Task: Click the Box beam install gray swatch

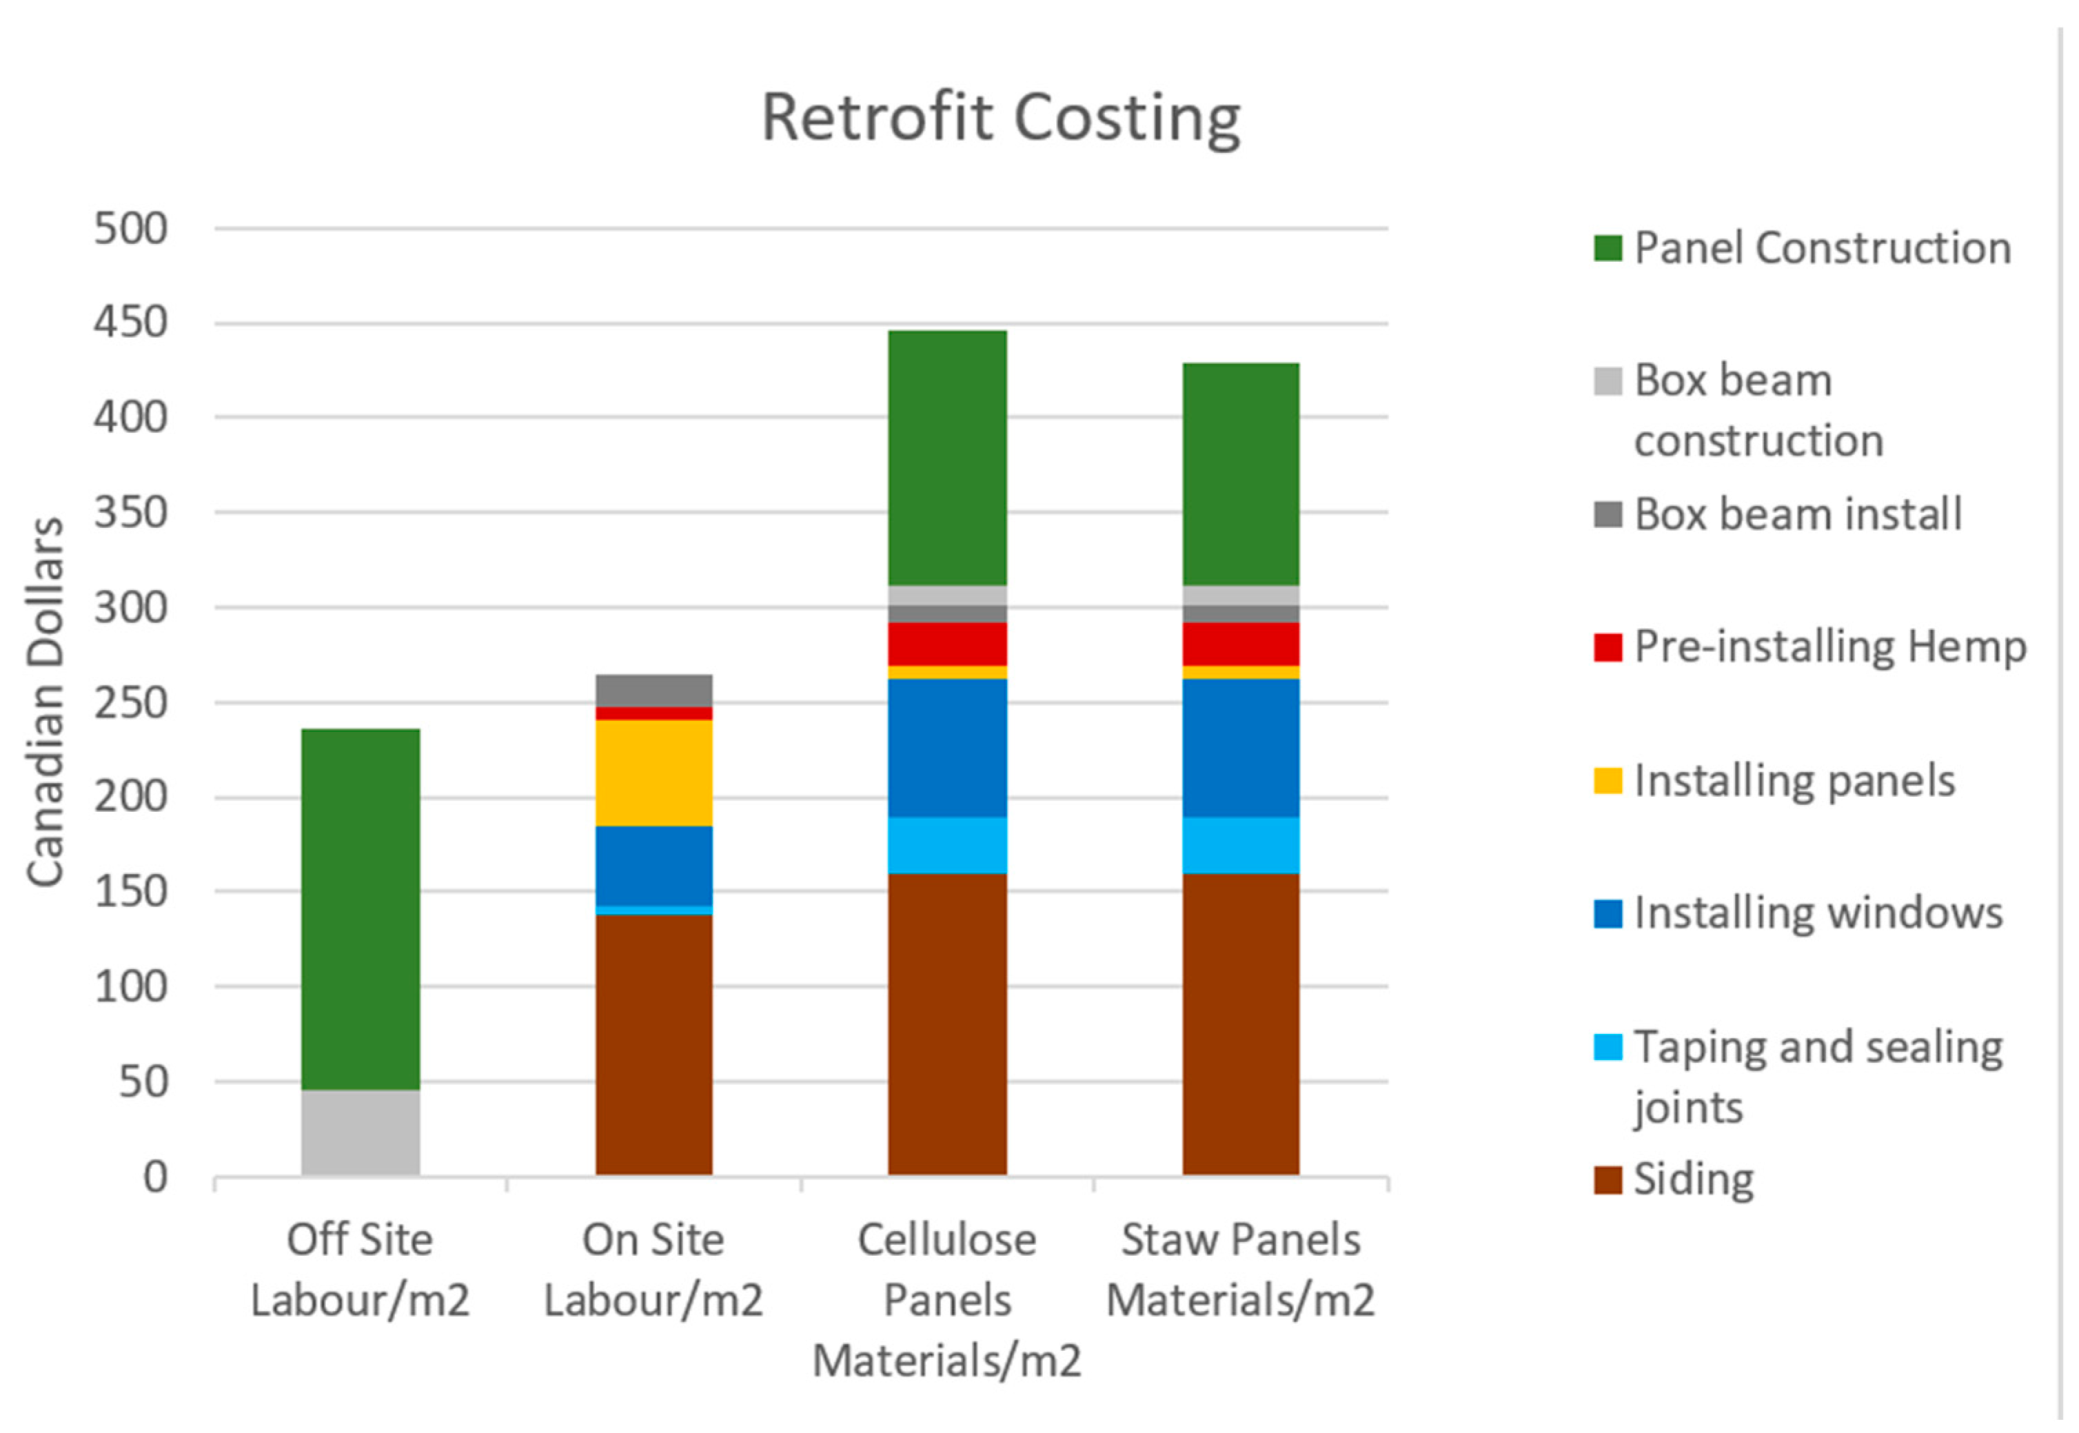Action: click(x=1607, y=514)
